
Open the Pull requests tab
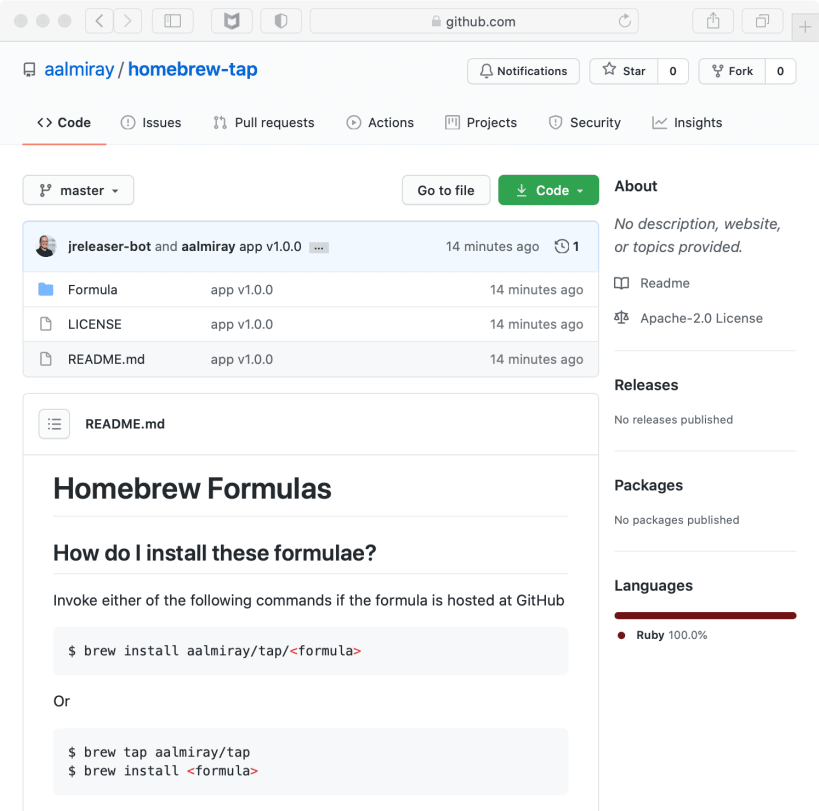tap(264, 123)
